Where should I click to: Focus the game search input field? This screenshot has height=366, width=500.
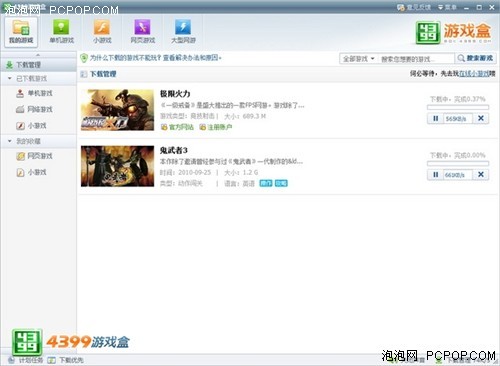(x=416, y=59)
